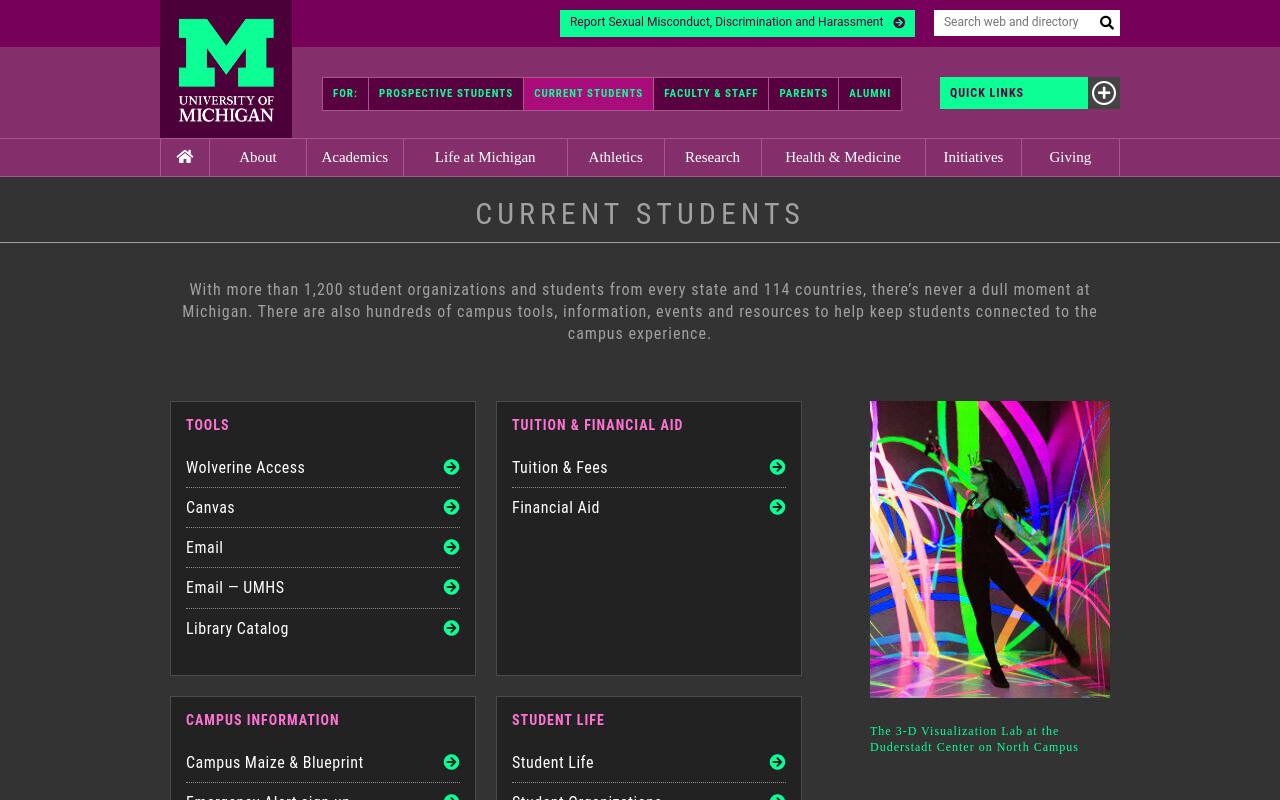
Task: Open the Life at Michigan menu
Action: 485,157
